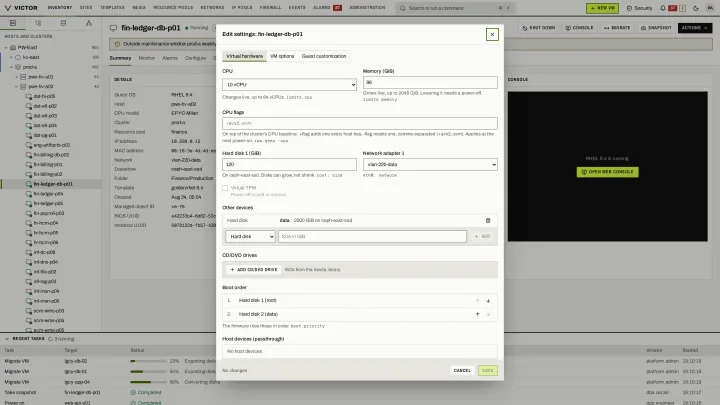
Task: Click the Size in GiB input field
Action: pos(372,236)
